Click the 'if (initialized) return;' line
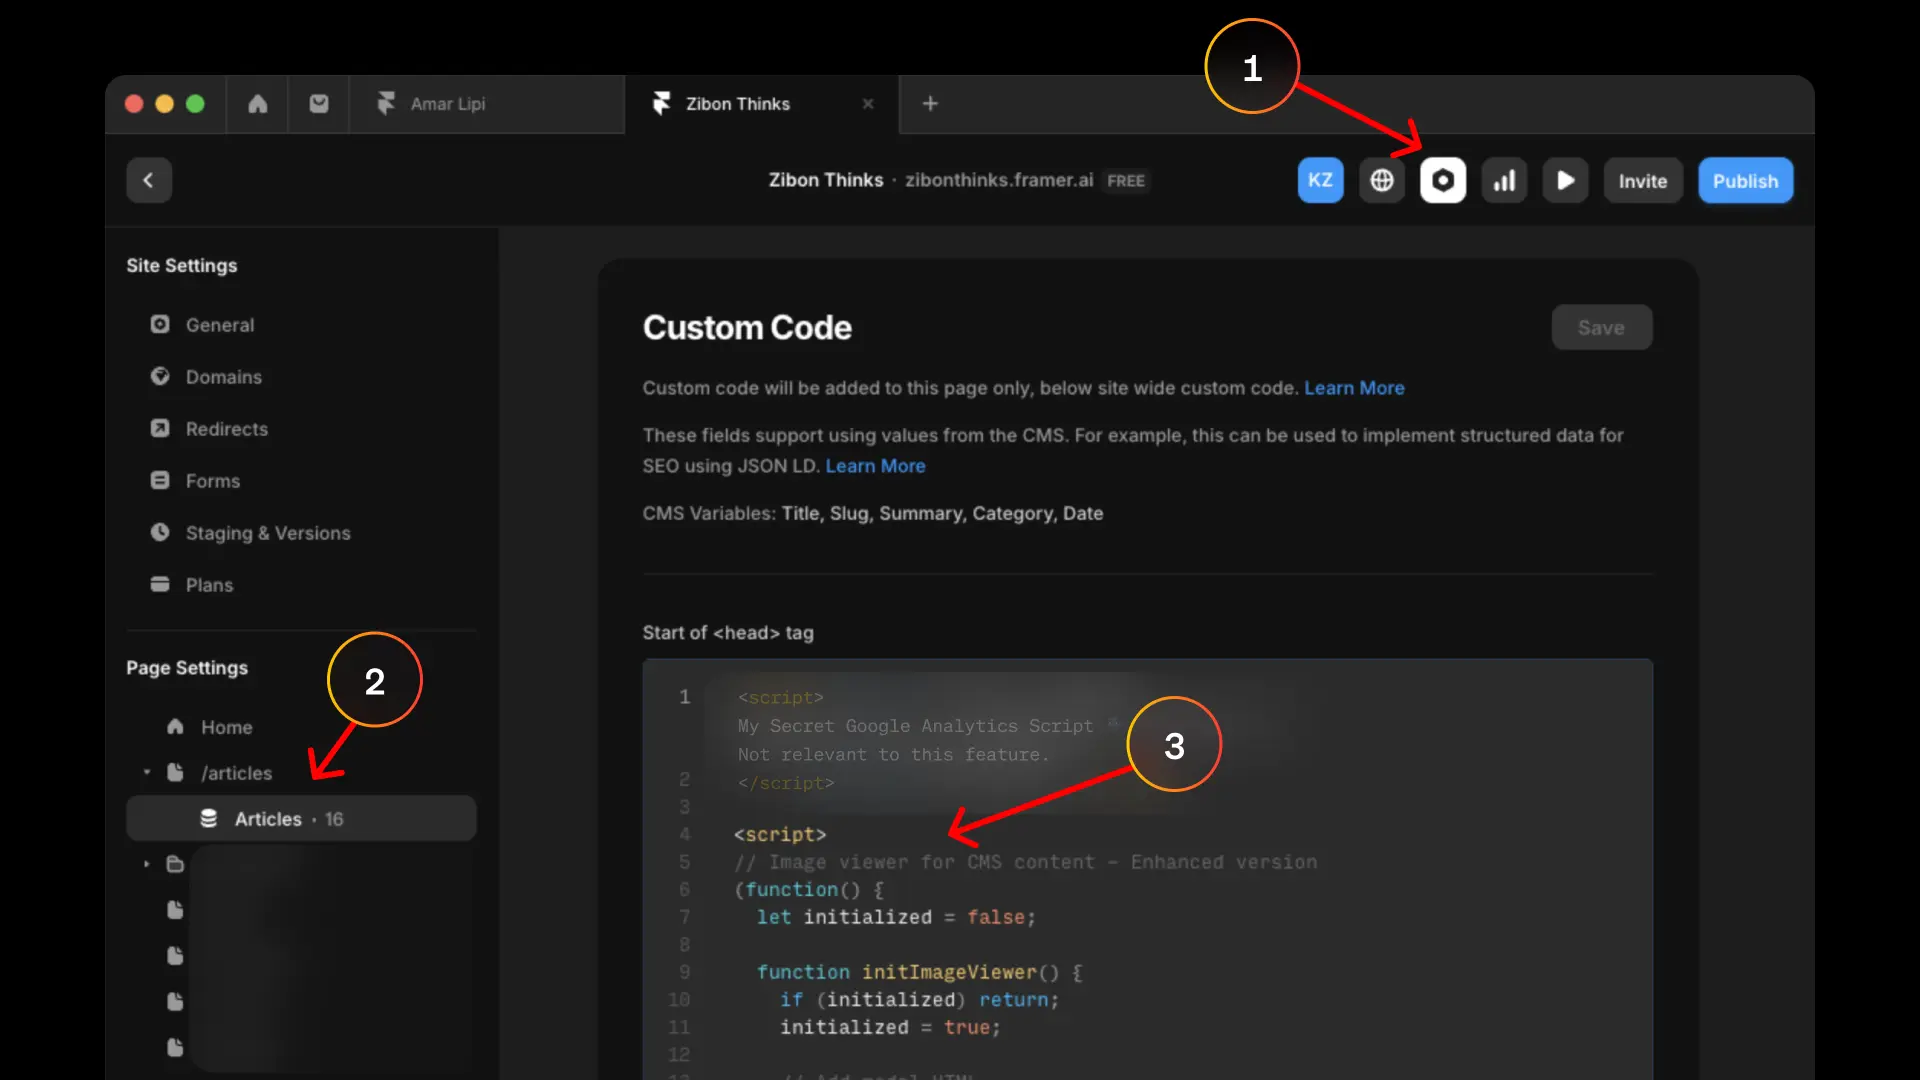This screenshot has height=1080, width=1920. [919, 1000]
